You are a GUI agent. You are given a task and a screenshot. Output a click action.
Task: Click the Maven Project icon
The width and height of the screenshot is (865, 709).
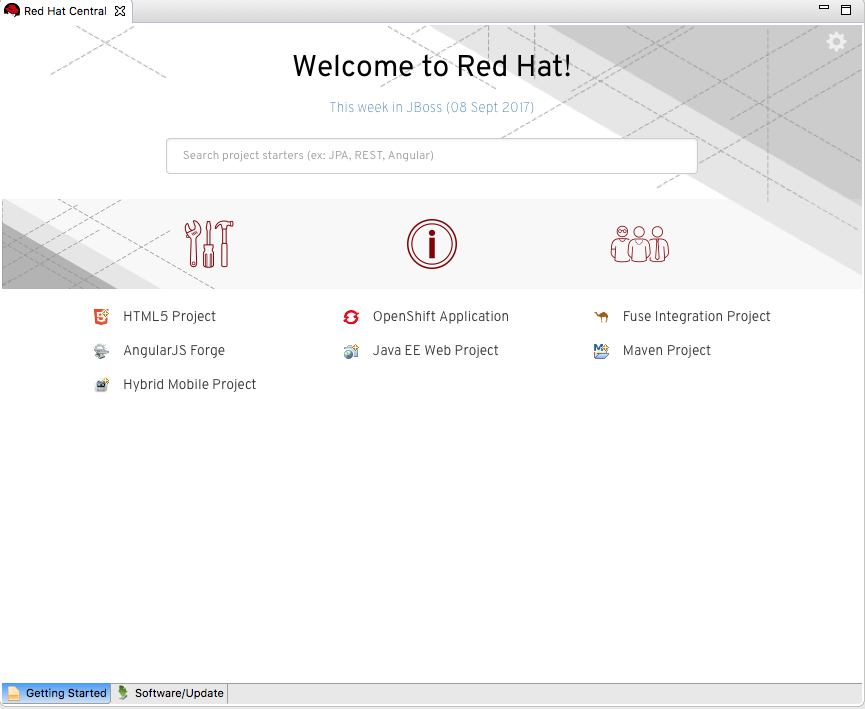click(x=601, y=351)
